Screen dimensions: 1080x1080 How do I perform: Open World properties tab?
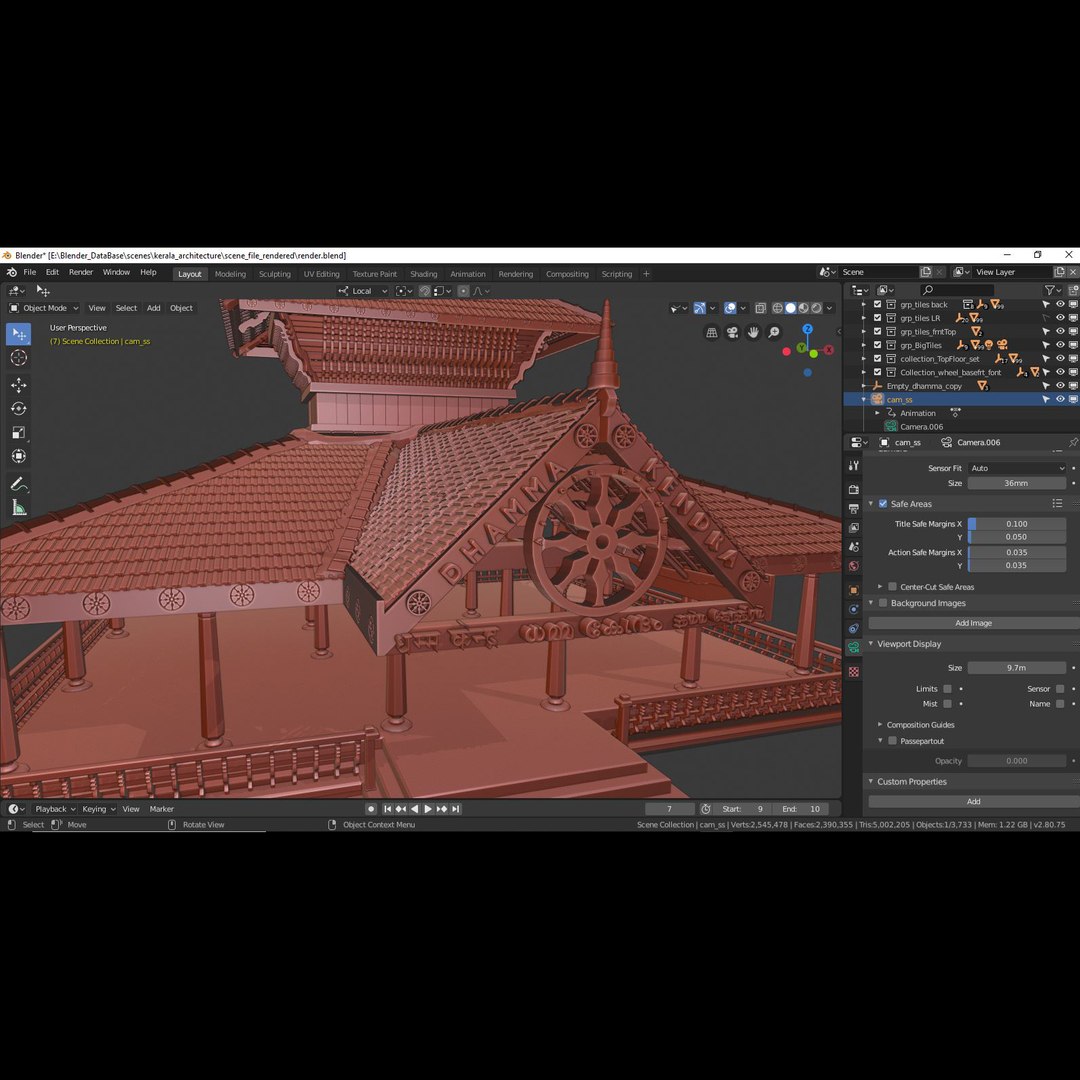click(x=853, y=566)
